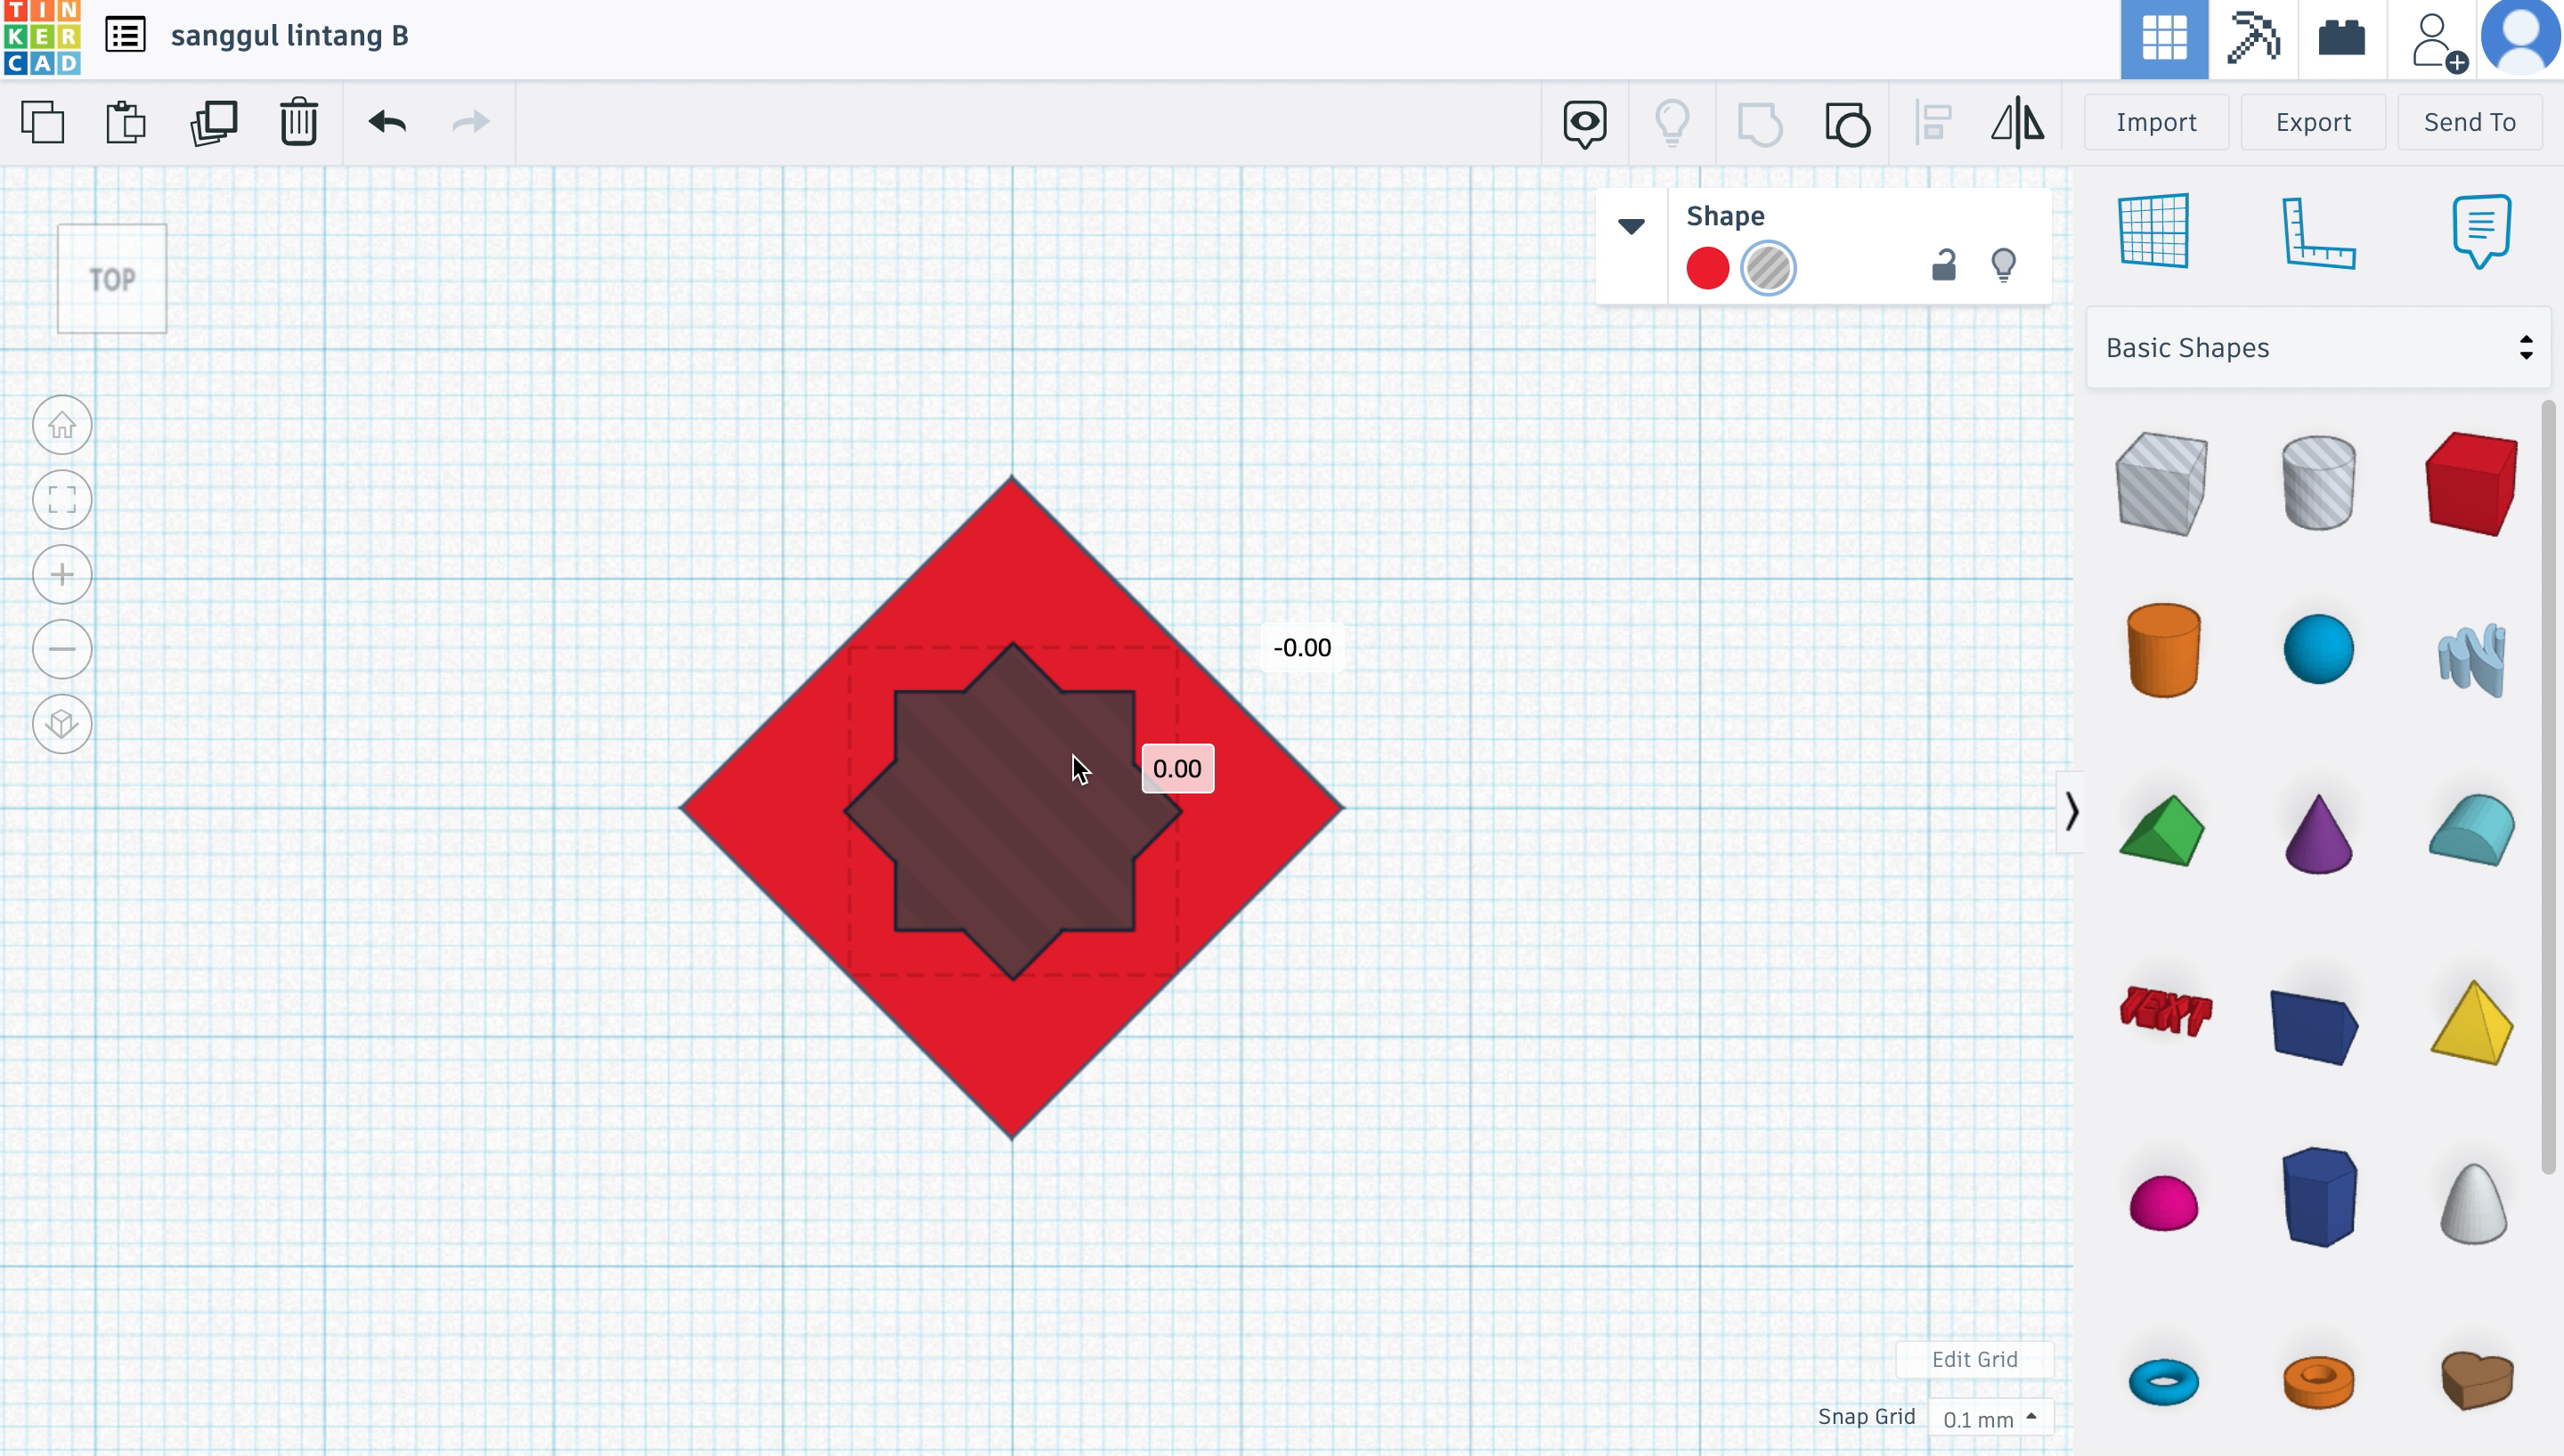Toggle the solid red color material
The image size is (2564, 1456).
point(1706,268)
